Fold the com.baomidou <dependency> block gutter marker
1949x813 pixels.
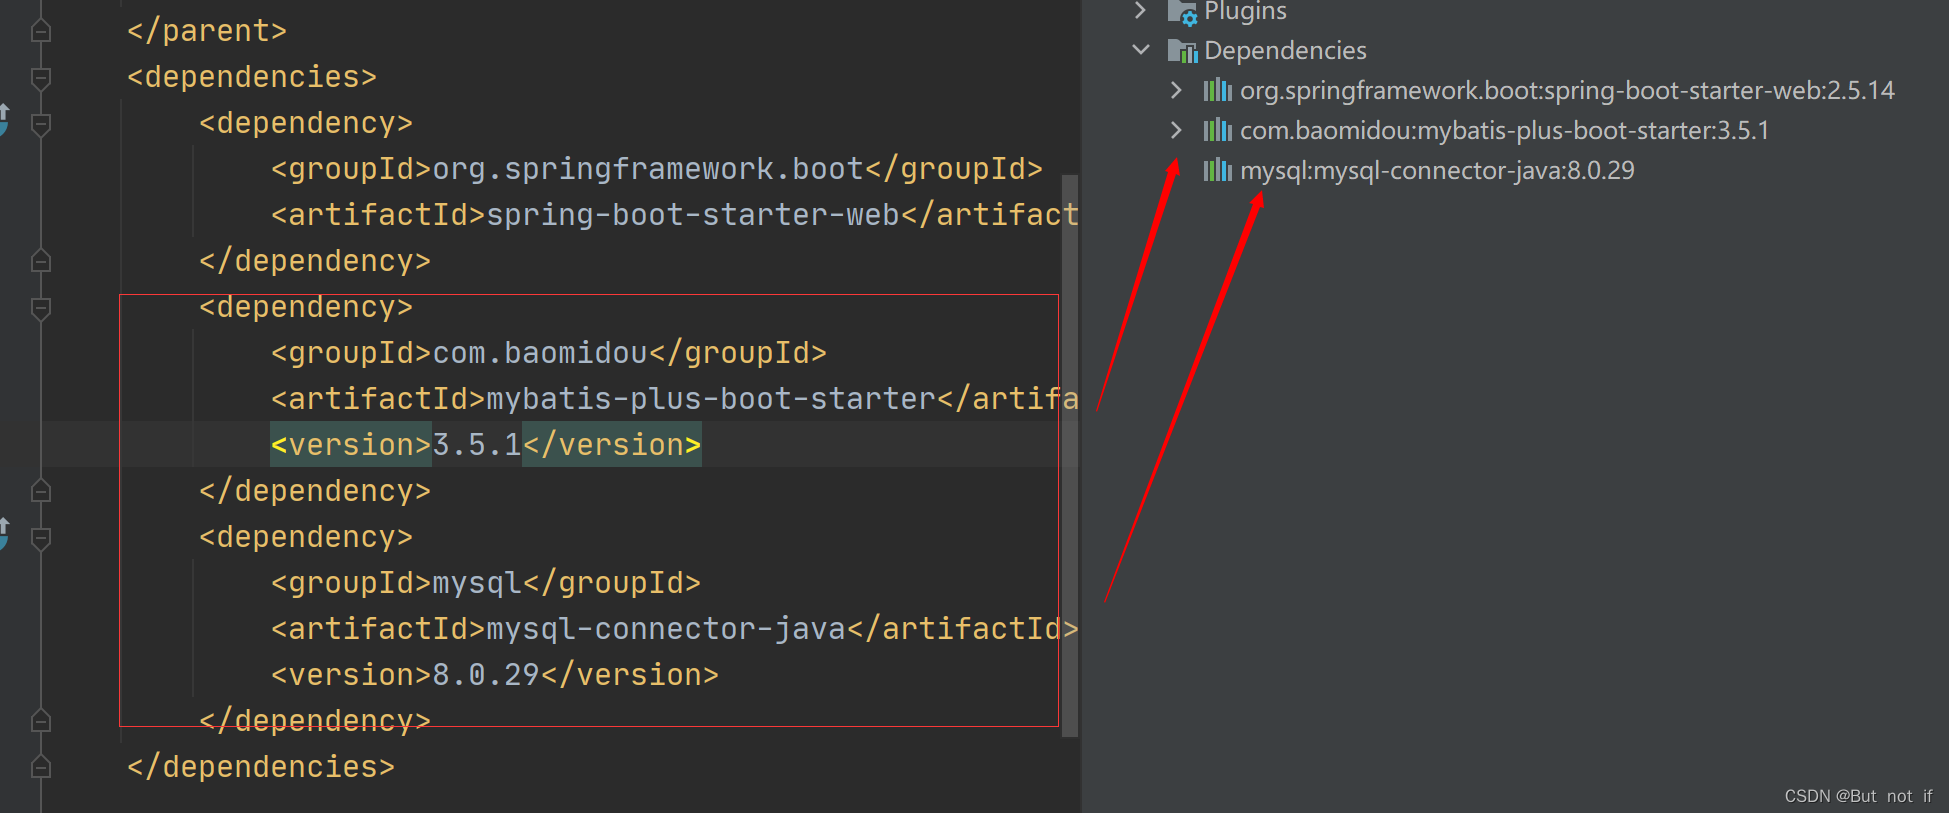pyautogui.click(x=41, y=307)
